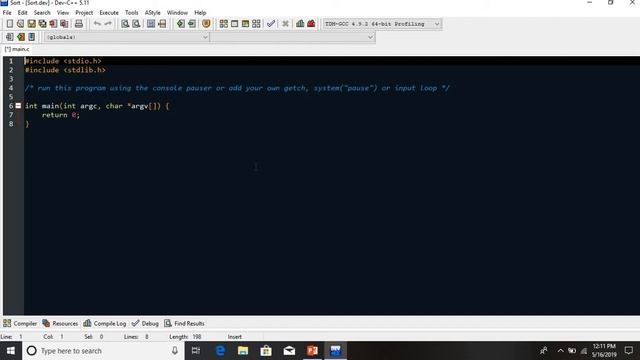Click the 'Type here to search' box

click(x=103, y=351)
